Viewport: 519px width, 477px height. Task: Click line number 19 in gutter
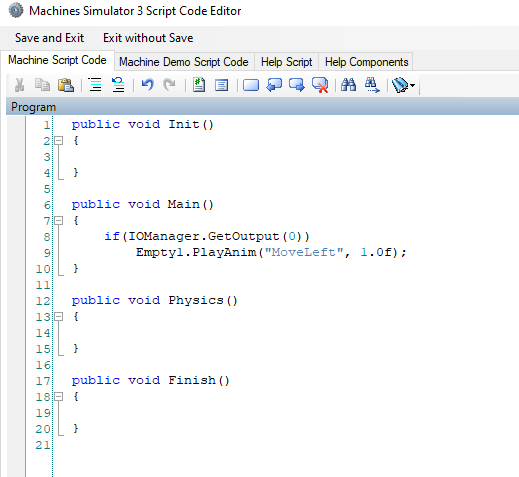click(x=43, y=413)
